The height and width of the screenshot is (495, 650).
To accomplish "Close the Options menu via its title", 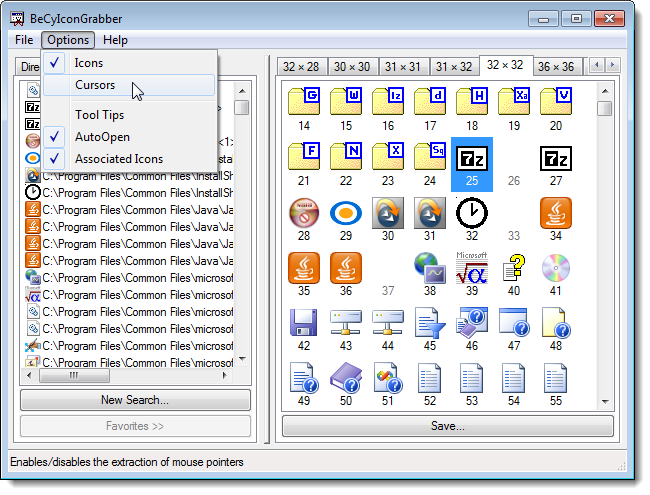I will (x=68, y=40).
